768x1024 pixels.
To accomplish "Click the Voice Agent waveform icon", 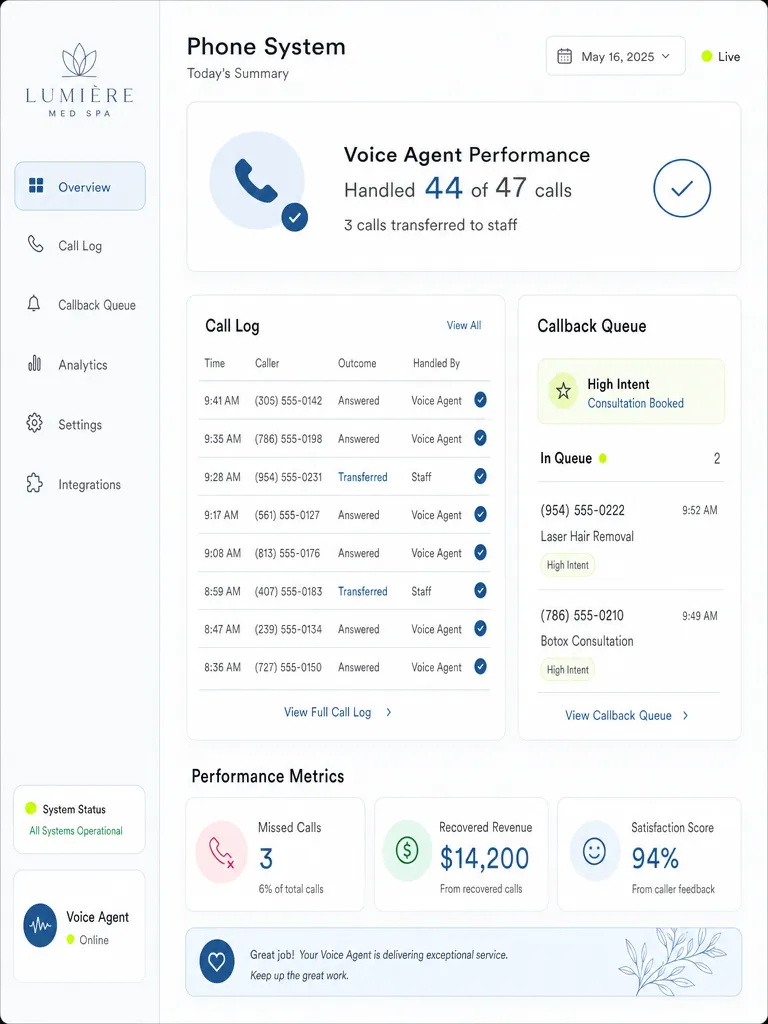I will pos(40,925).
